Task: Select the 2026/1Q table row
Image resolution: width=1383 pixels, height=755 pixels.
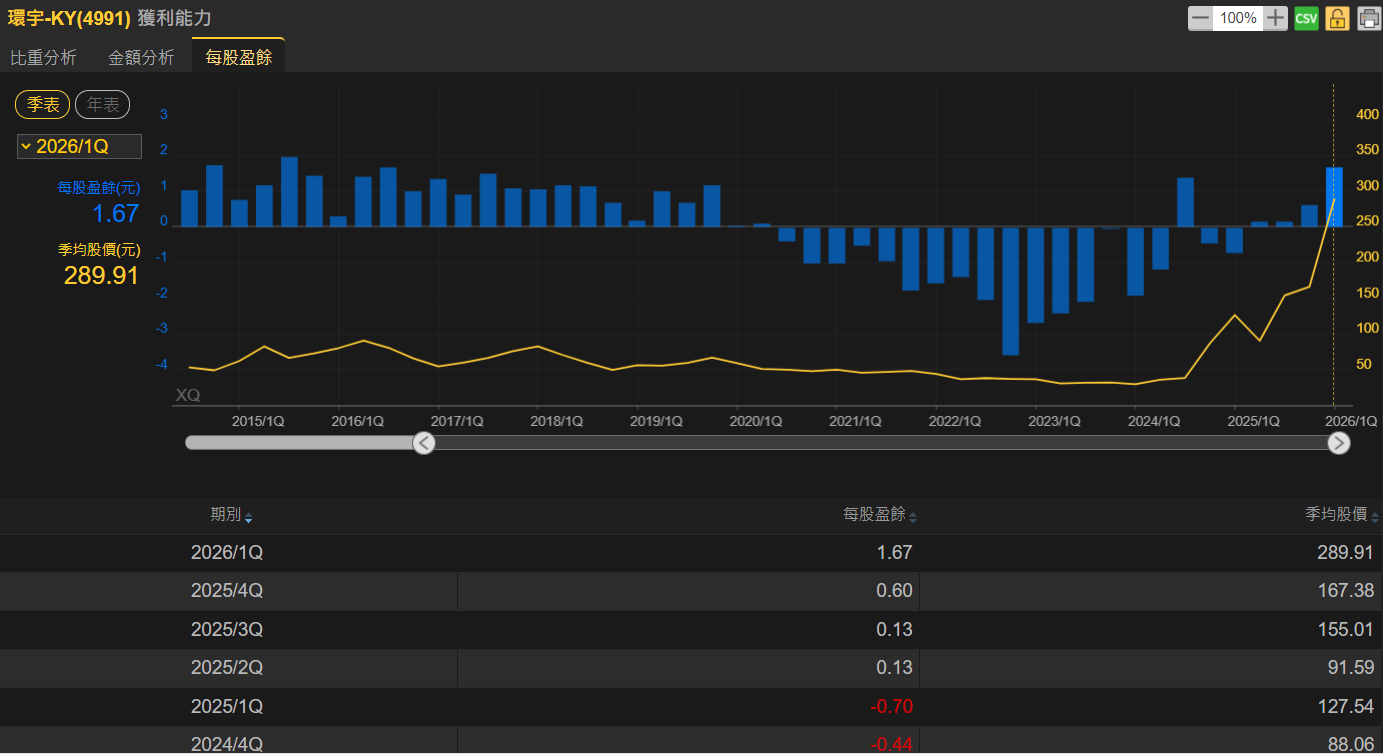Action: (x=691, y=552)
